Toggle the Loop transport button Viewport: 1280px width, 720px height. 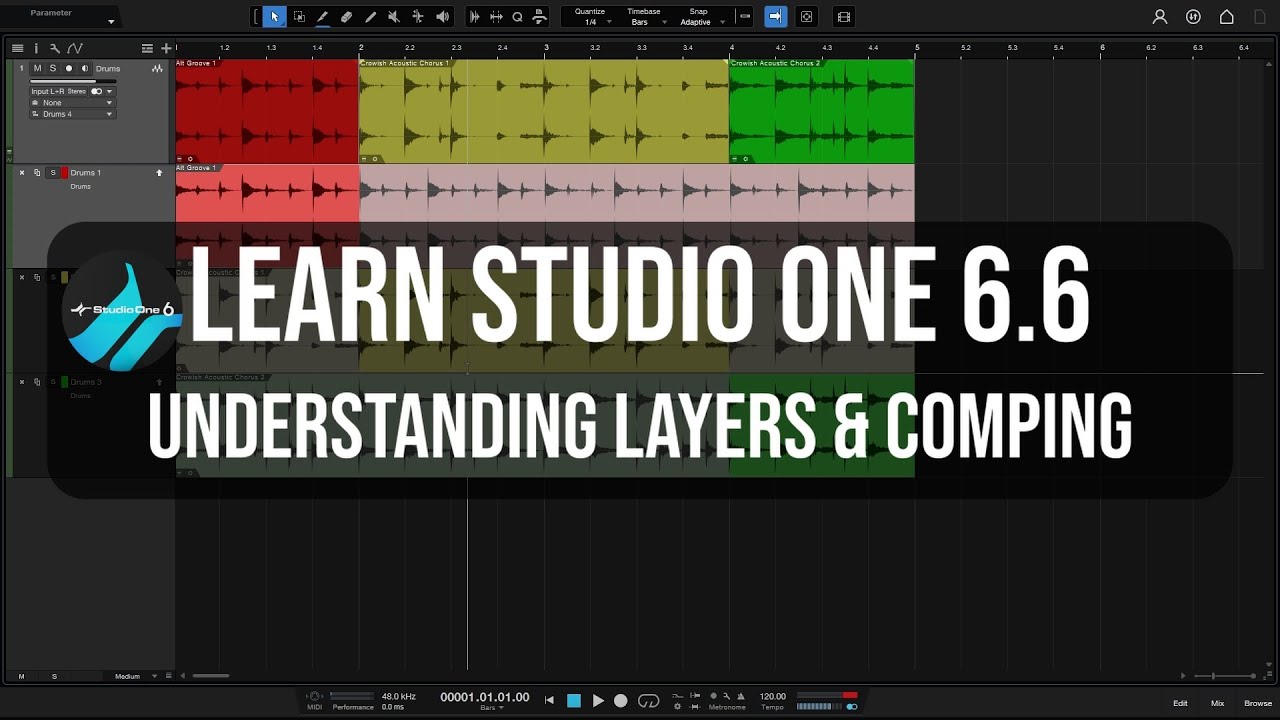click(649, 701)
